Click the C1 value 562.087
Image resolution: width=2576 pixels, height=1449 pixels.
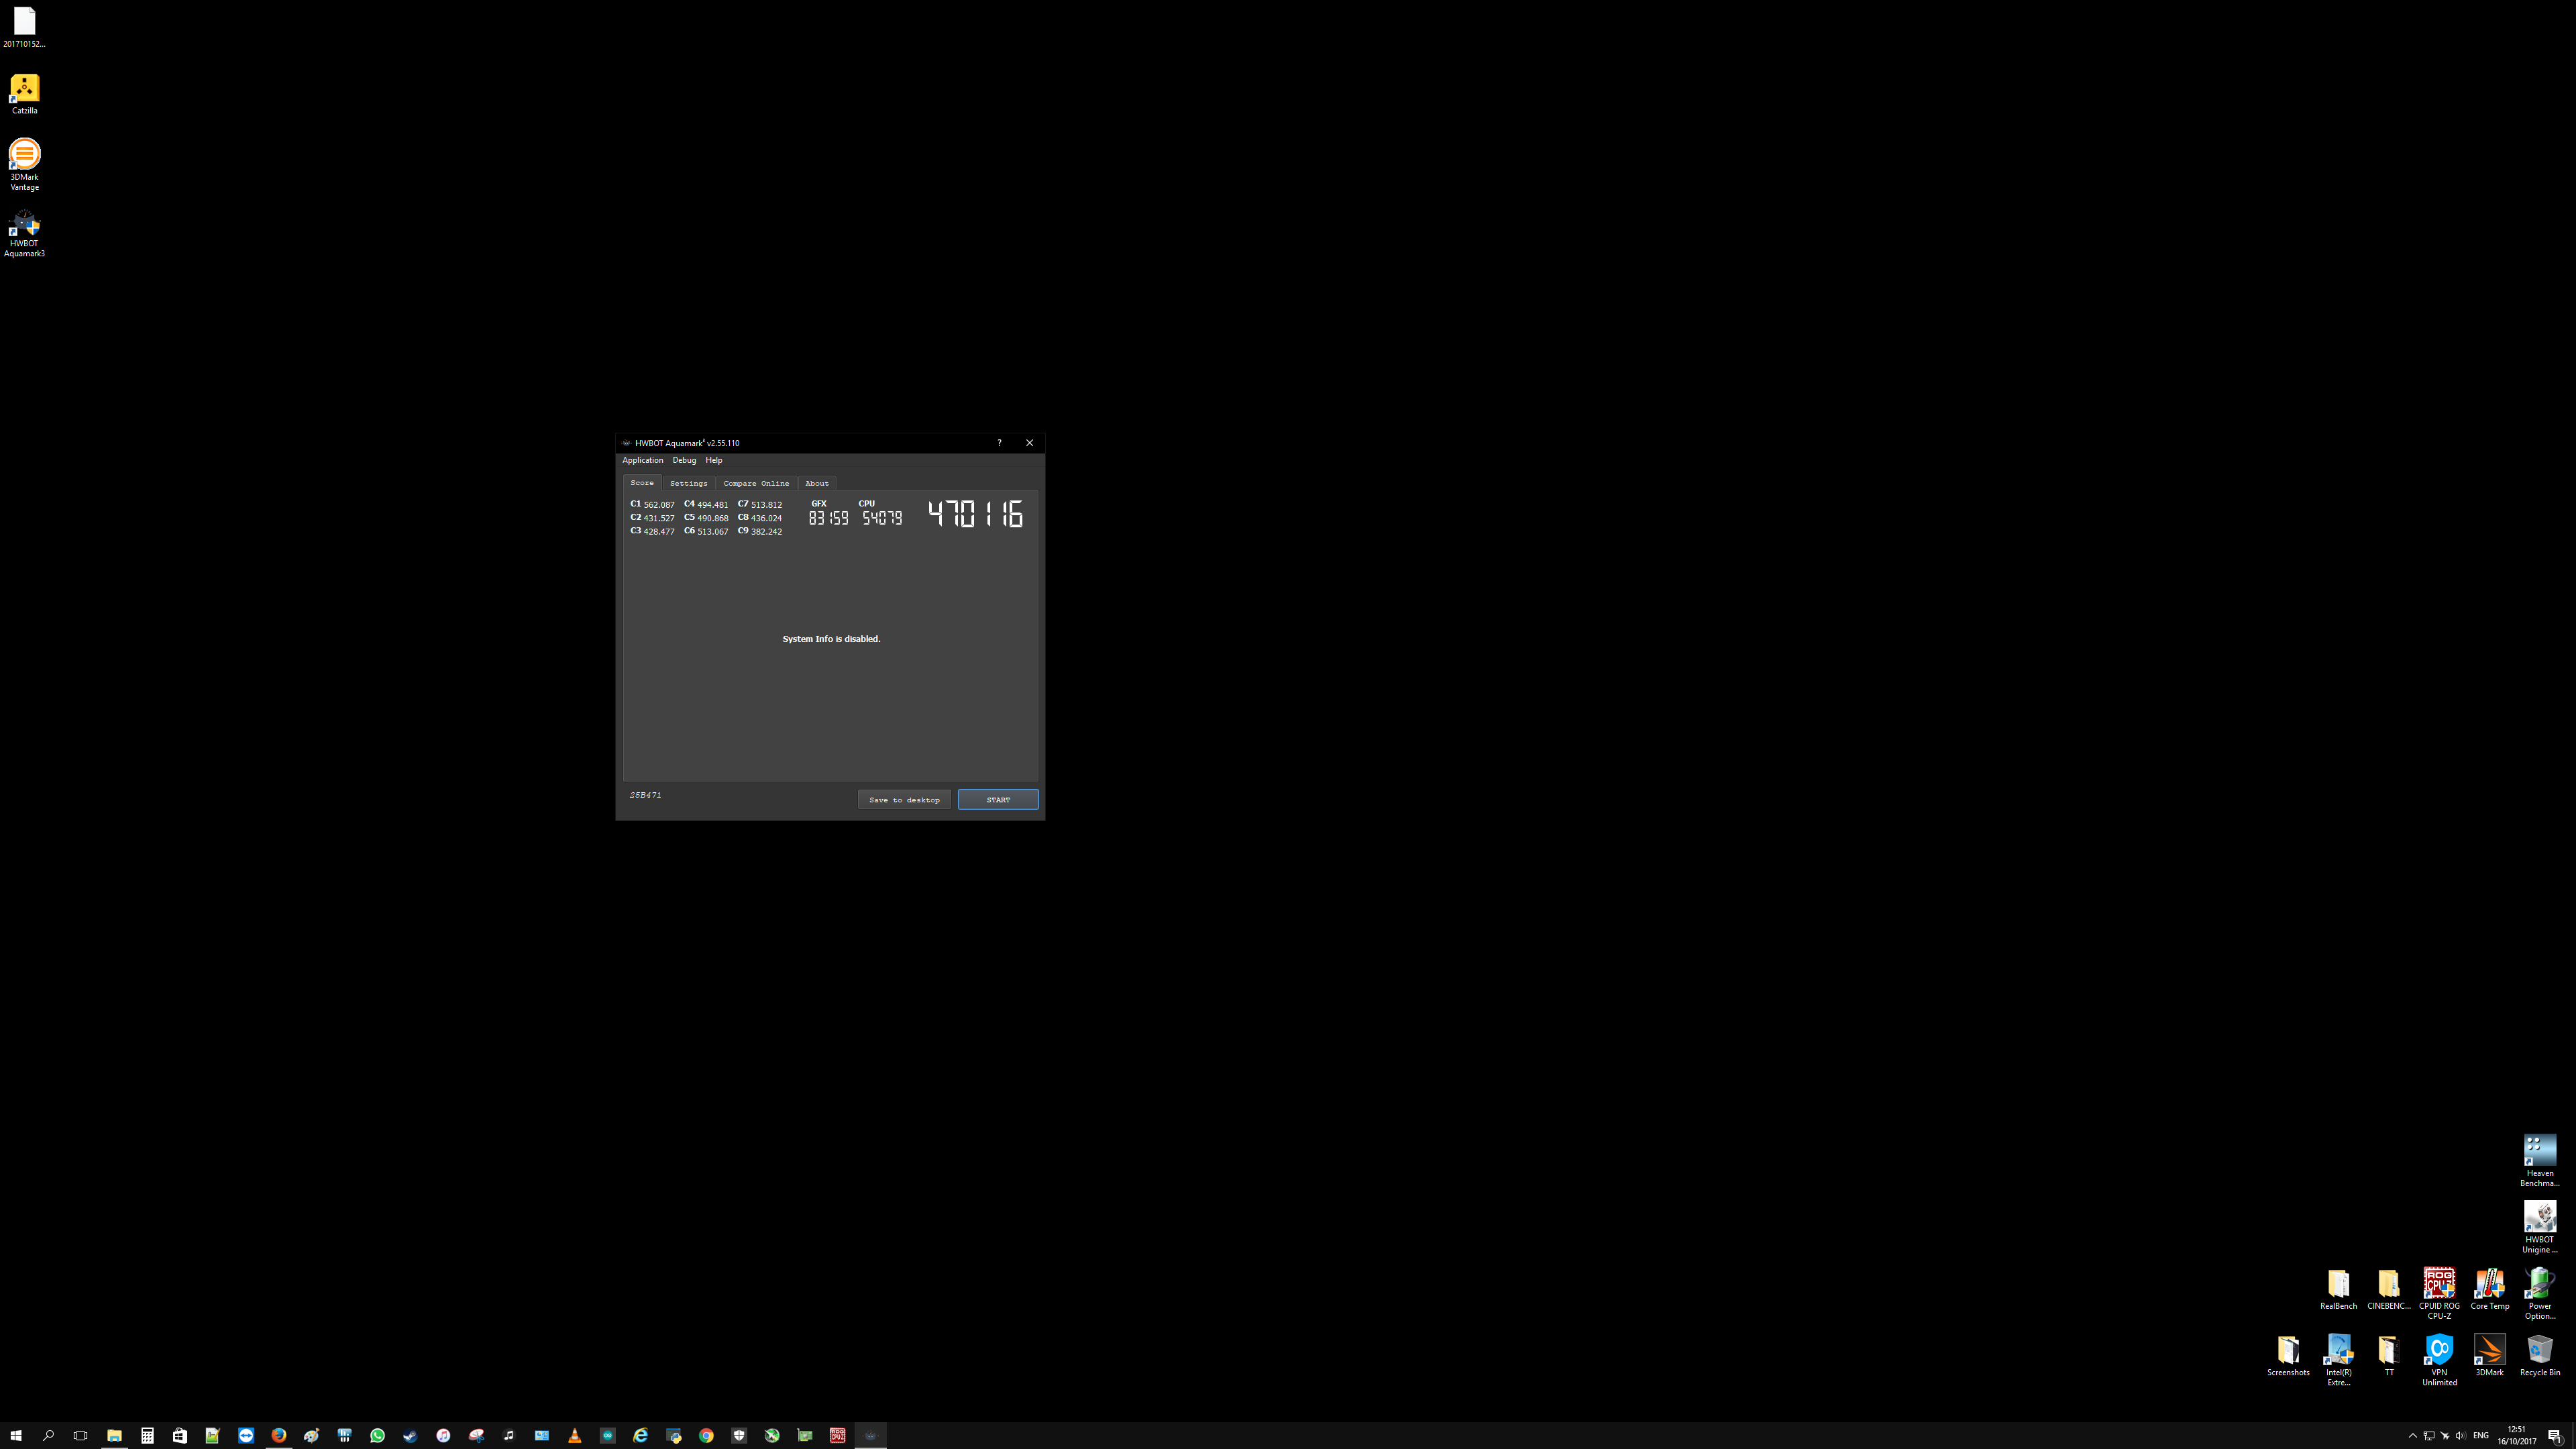tap(659, 505)
